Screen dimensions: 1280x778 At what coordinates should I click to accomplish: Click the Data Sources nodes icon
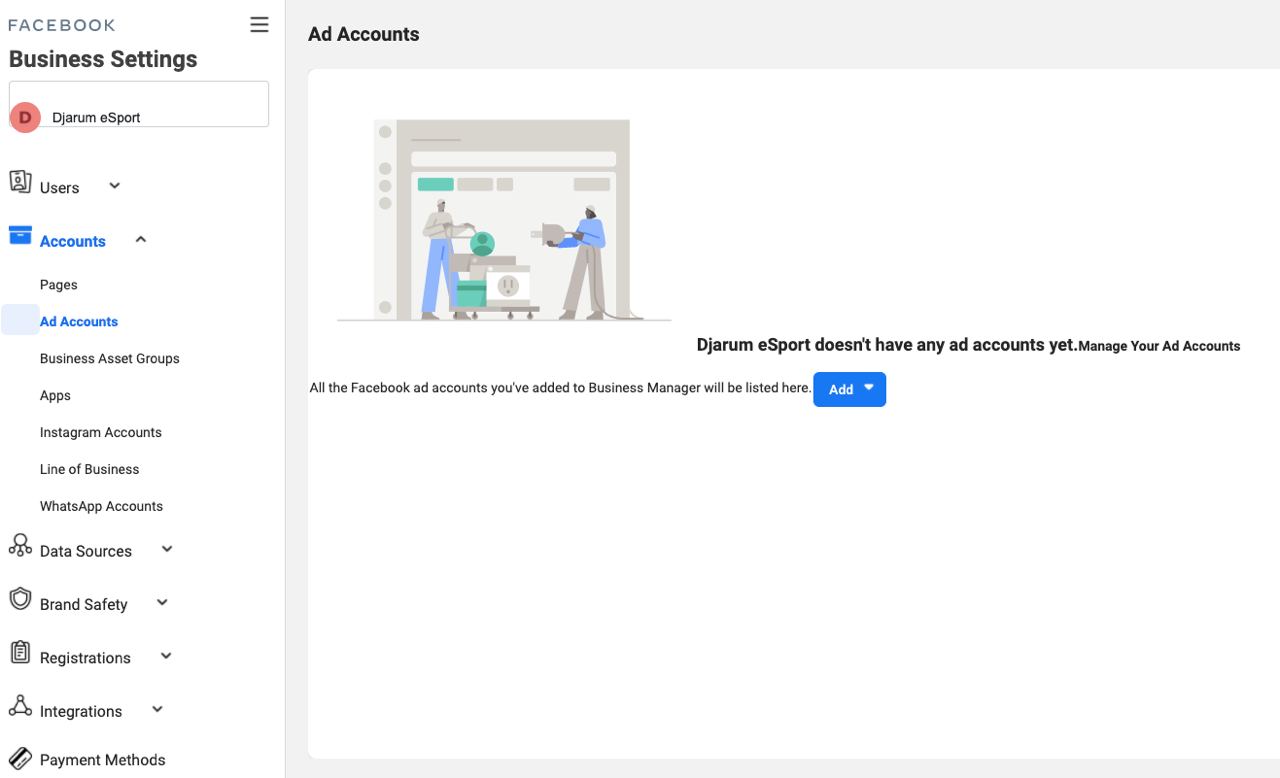pyautogui.click(x=20, y=545)
